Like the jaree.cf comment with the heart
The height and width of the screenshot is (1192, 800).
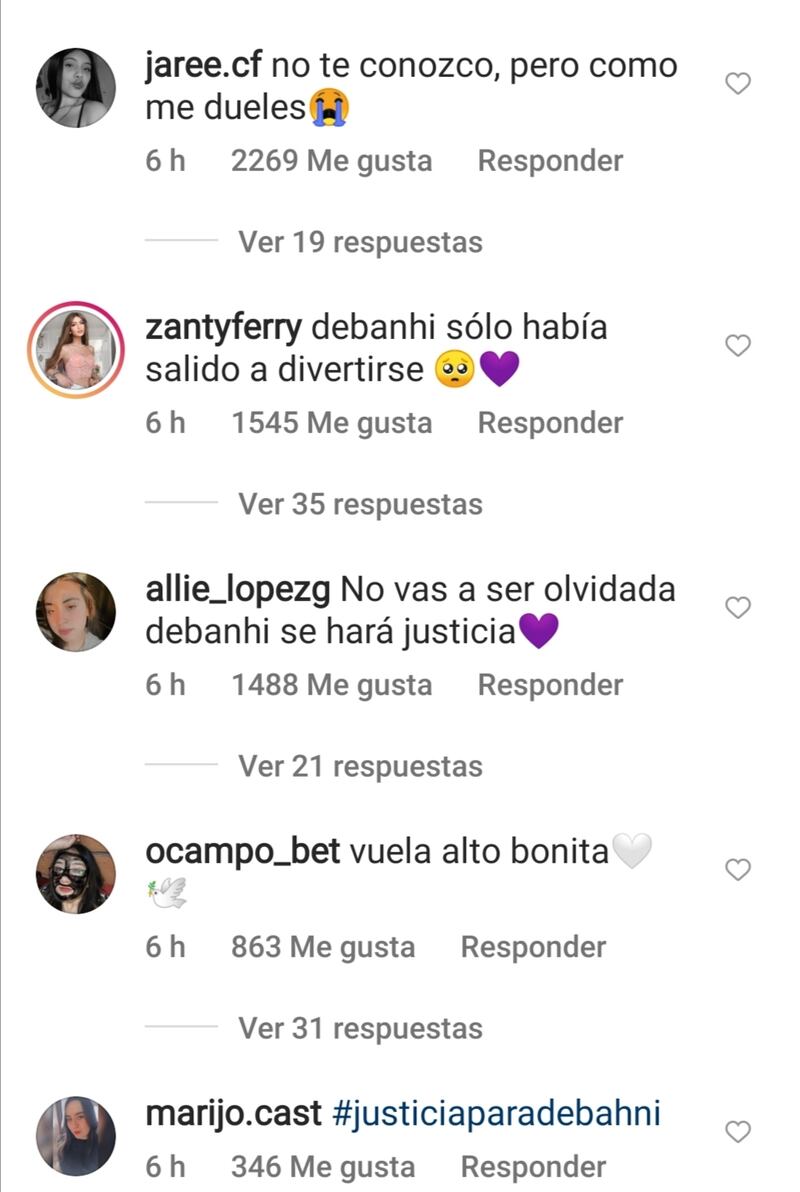(738, 83)
